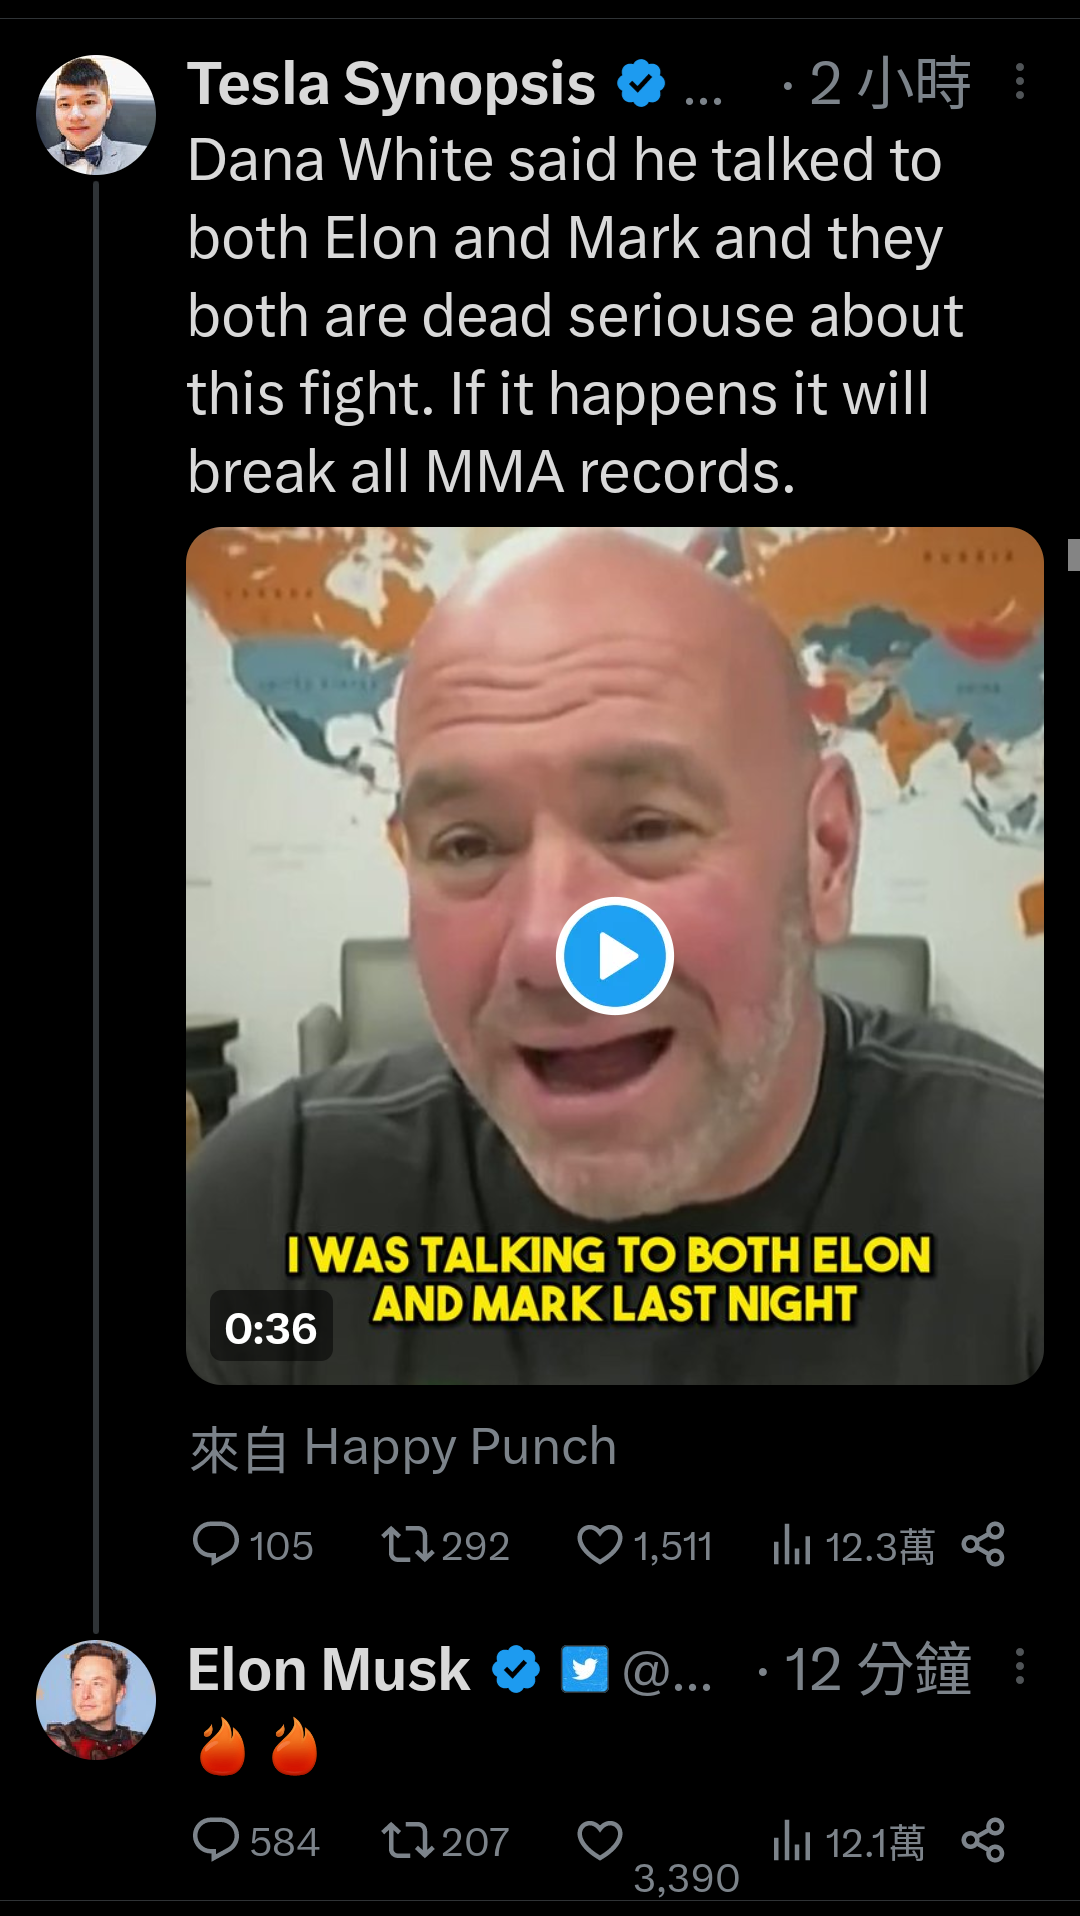Reply to Elon Musk's fire emoji tweet
1080x1916 pixels.
click(x=215, y=1840)
